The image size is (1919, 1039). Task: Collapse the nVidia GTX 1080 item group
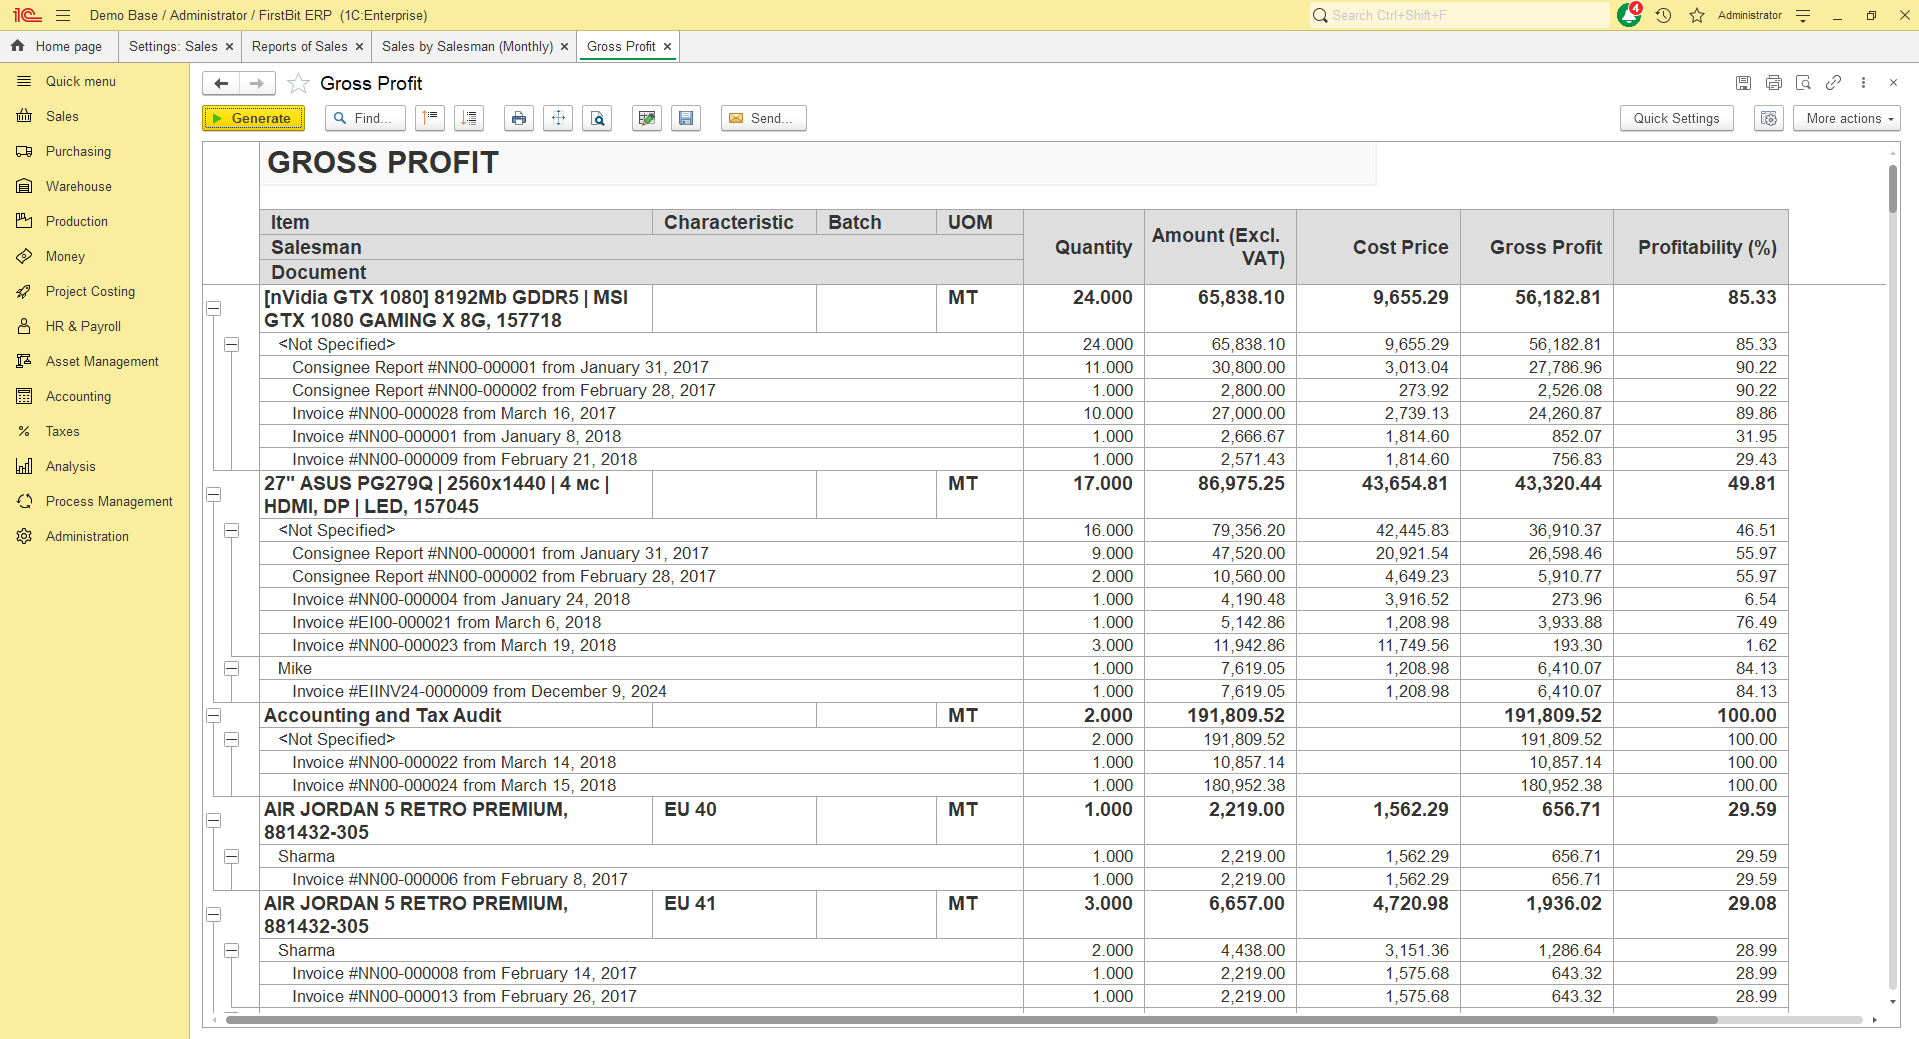(213, 309)
